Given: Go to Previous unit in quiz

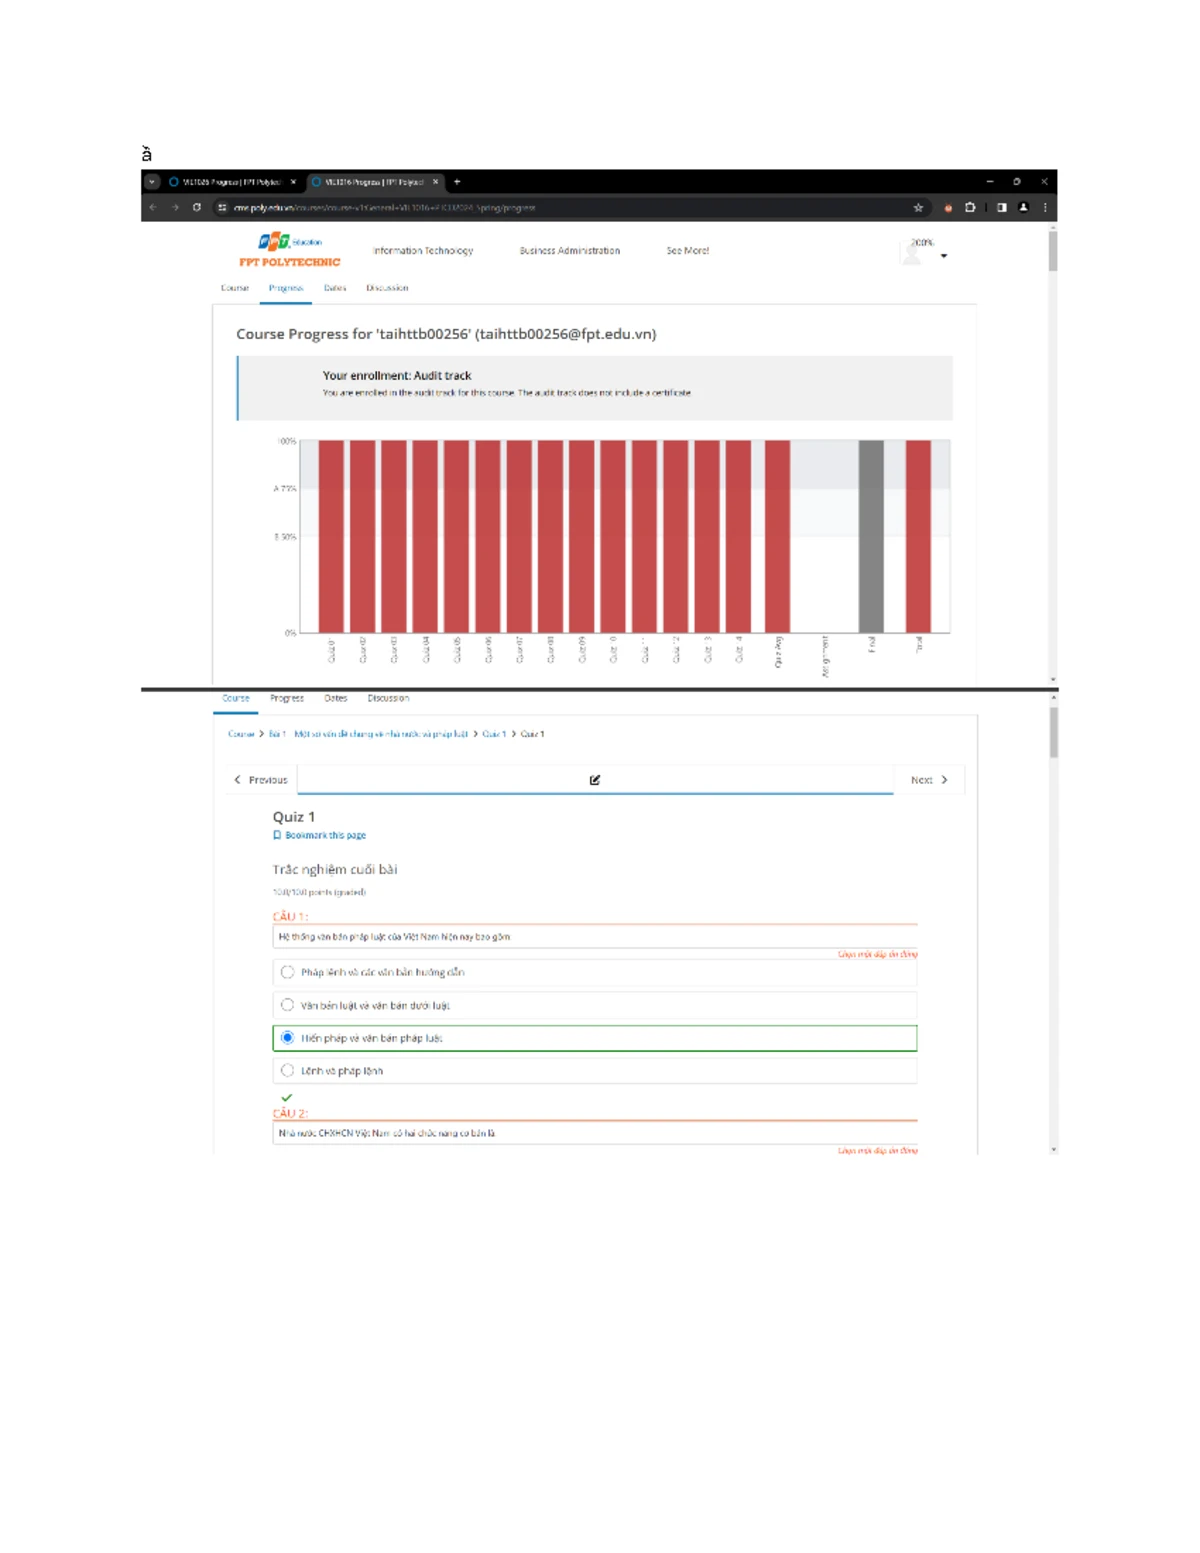Looking at the screenshot, I should point(261,780).
